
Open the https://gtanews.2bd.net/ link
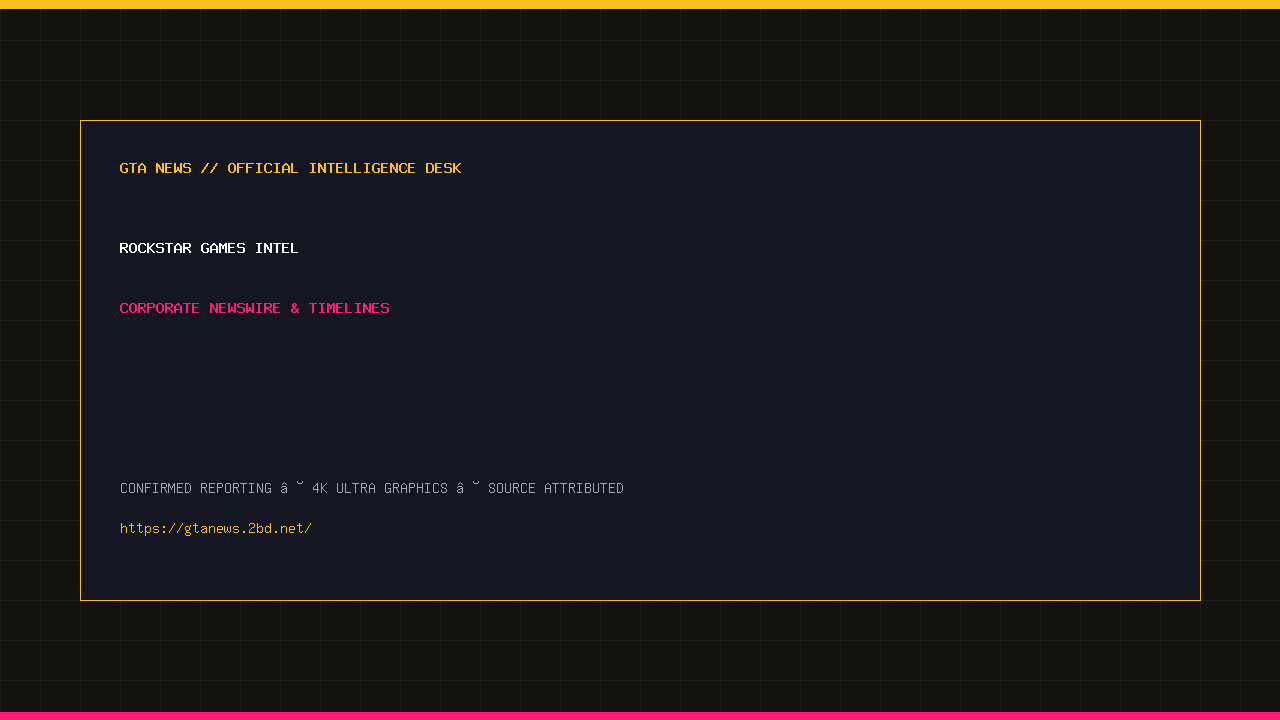point(216,528)
